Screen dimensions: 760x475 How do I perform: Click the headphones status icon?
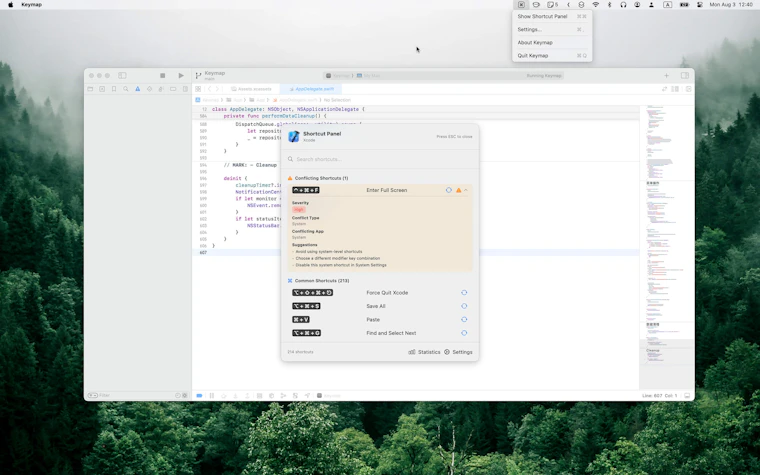pyautogui.click(x=623, y=4)
